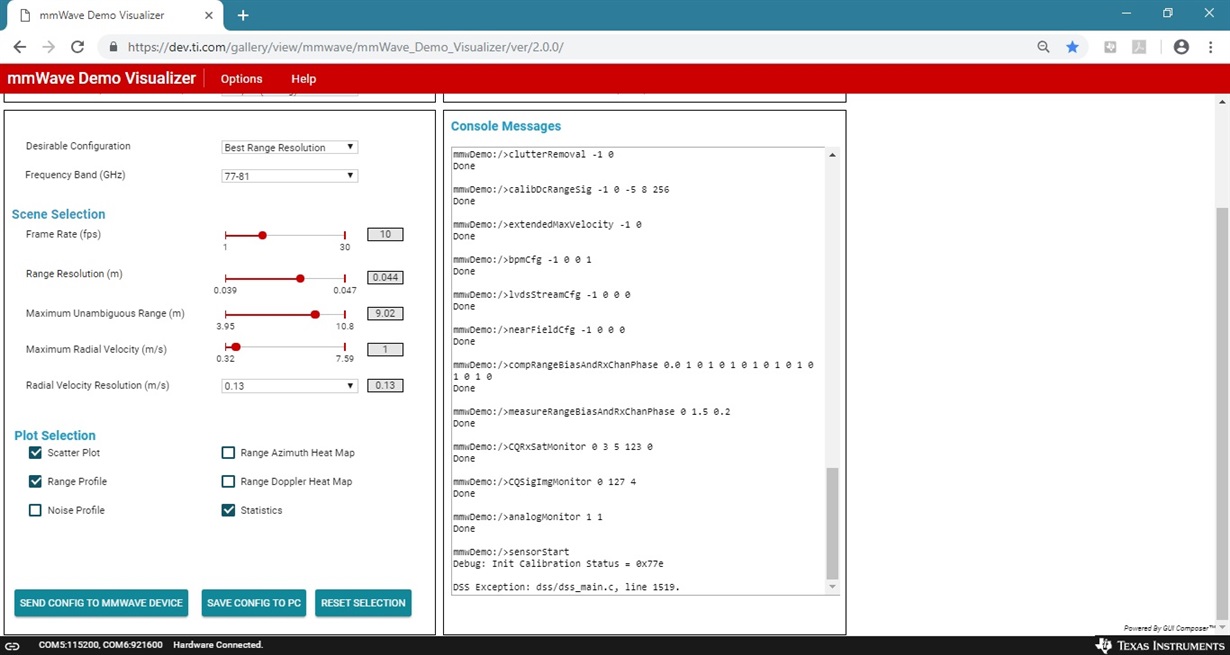Click the Frame Rate slider handle
The height and width of the screenshot is (655, 1230).
click(x=262, y=235)
